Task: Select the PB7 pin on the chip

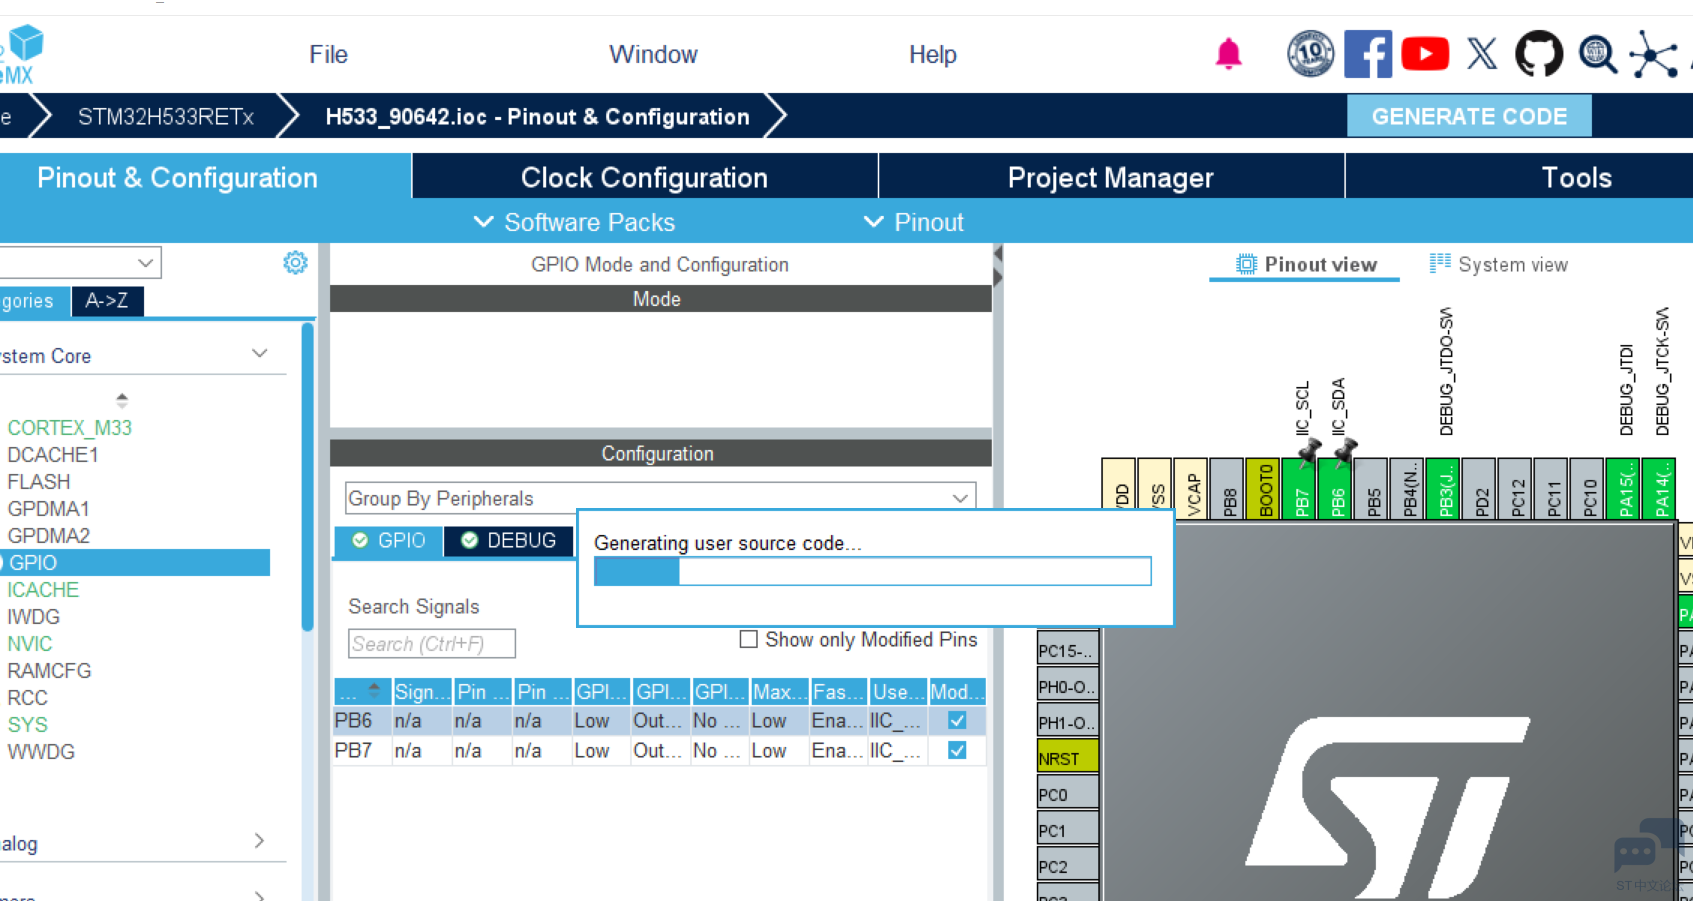Action: 1301,489
